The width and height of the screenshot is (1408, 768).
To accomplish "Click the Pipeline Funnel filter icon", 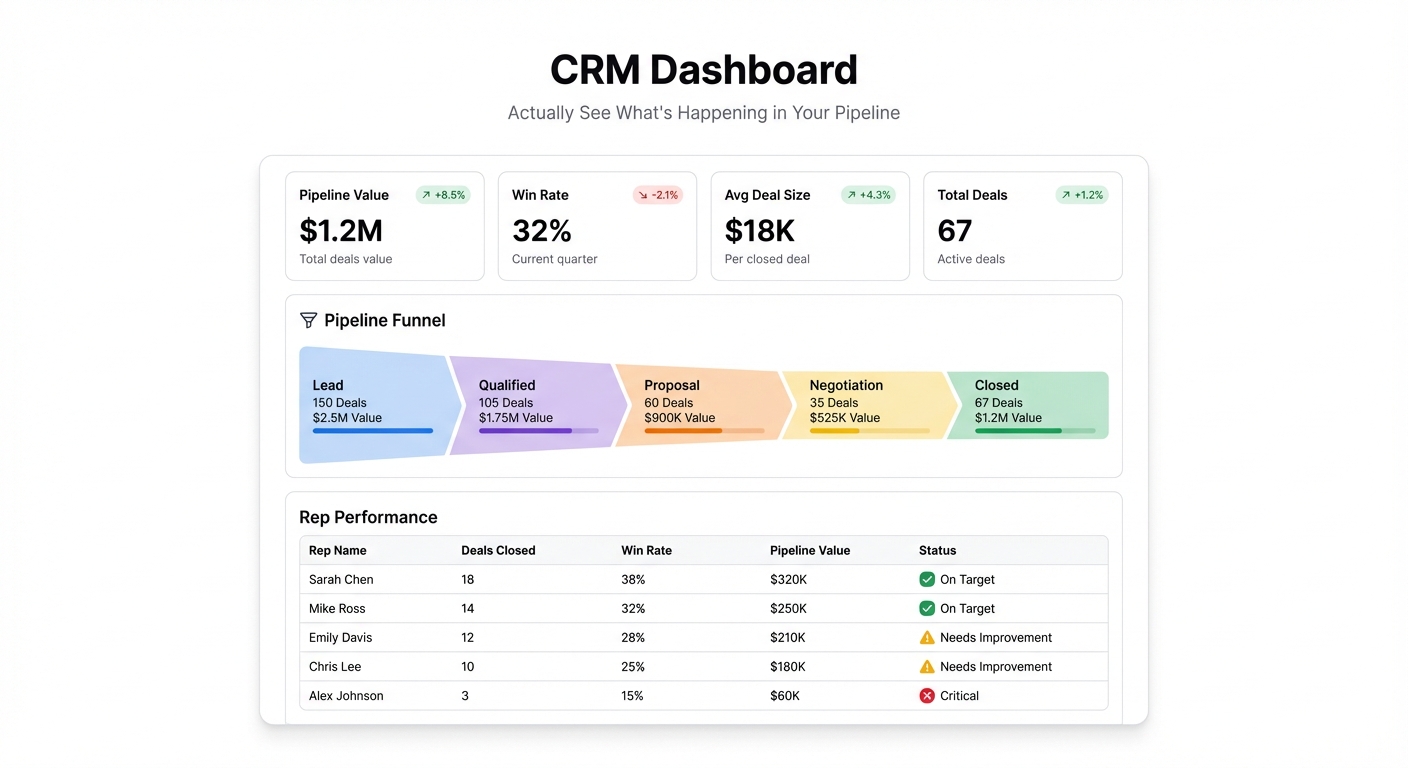I will point(308,320).
